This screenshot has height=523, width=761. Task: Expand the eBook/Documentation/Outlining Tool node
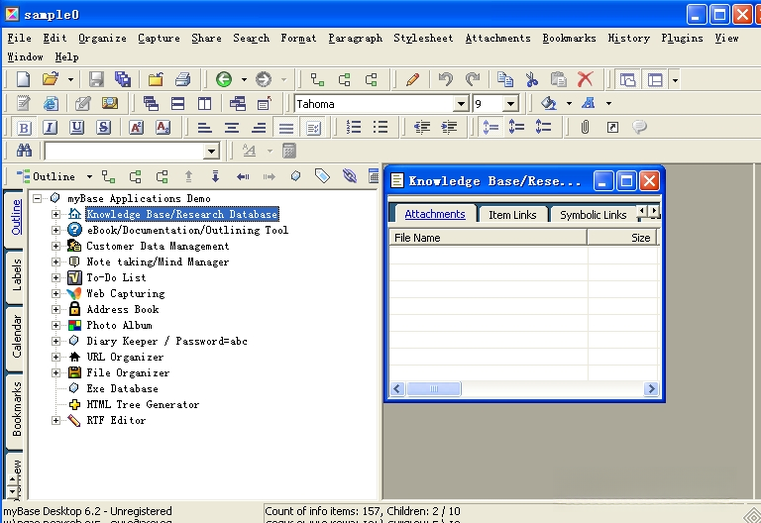click(56, 230)
